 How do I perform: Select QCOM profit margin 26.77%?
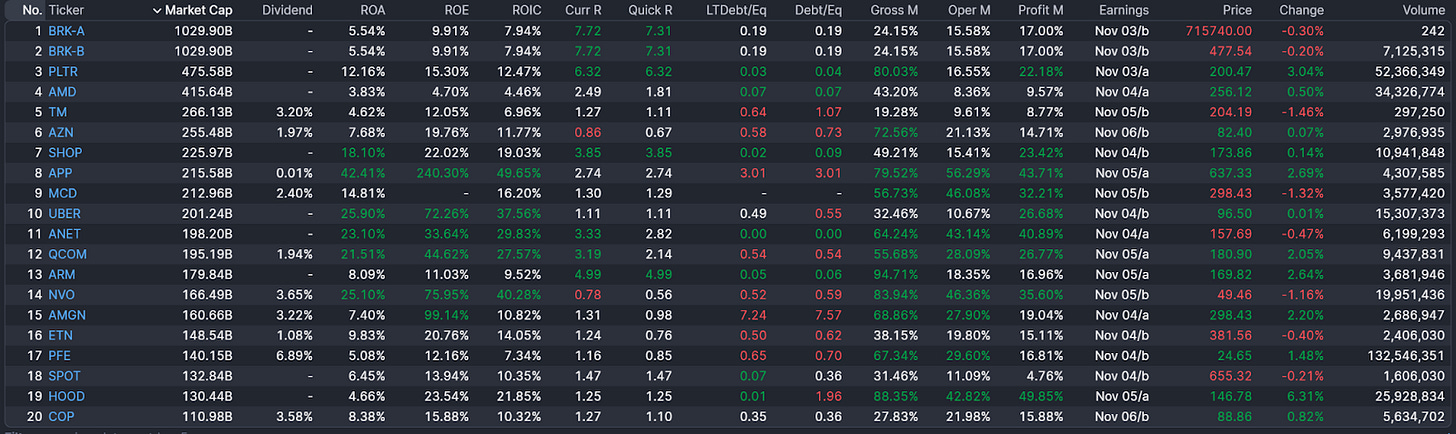1041,254
